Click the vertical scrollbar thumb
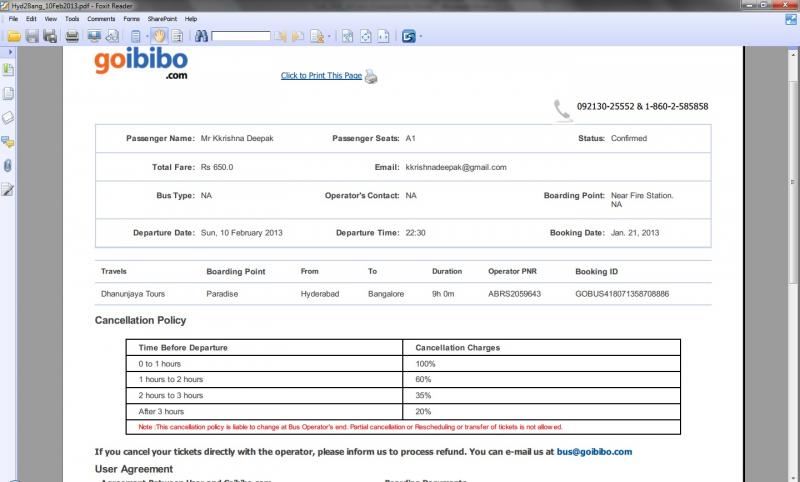The height and width of the screenshot is (482, 800). click(793, 182)
